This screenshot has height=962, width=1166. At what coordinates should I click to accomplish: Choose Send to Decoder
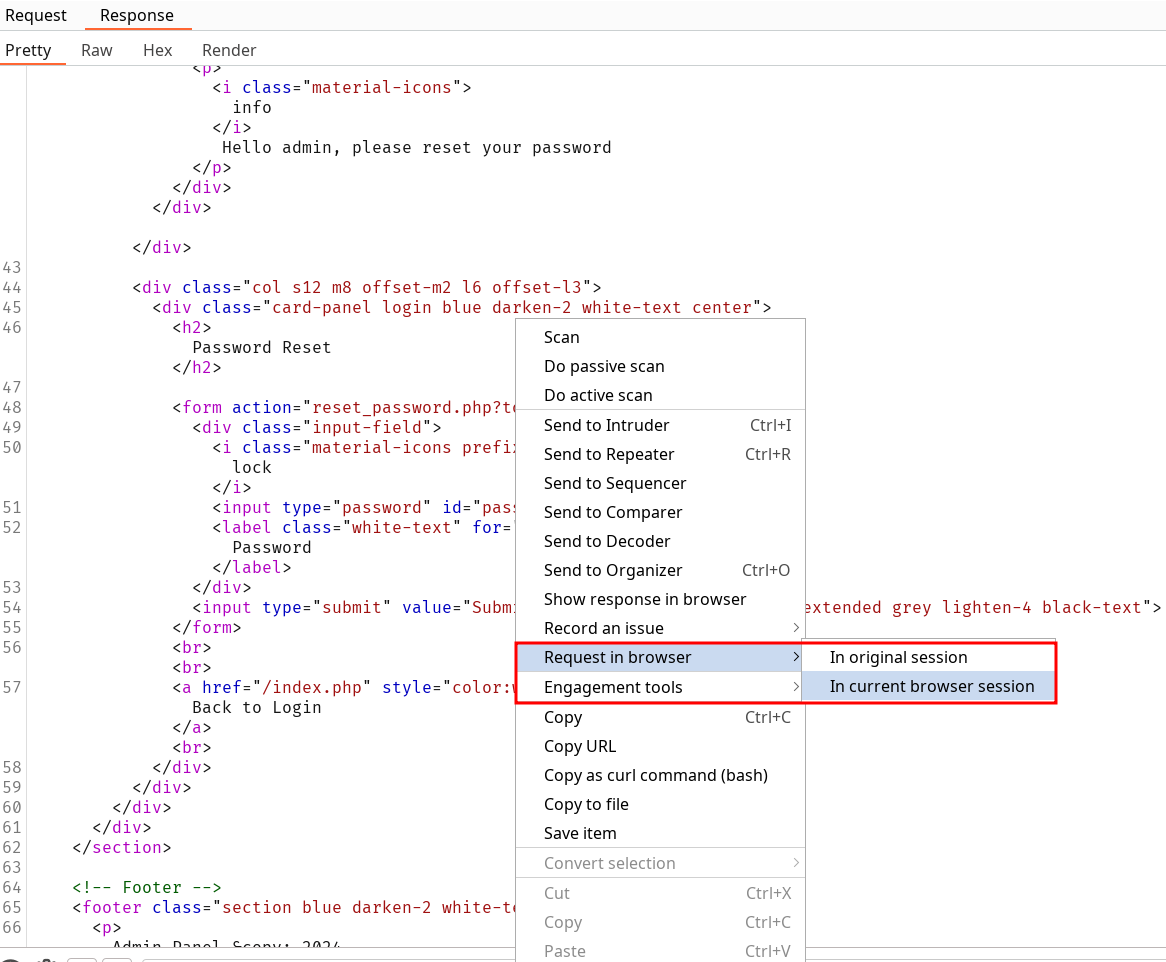607,542
